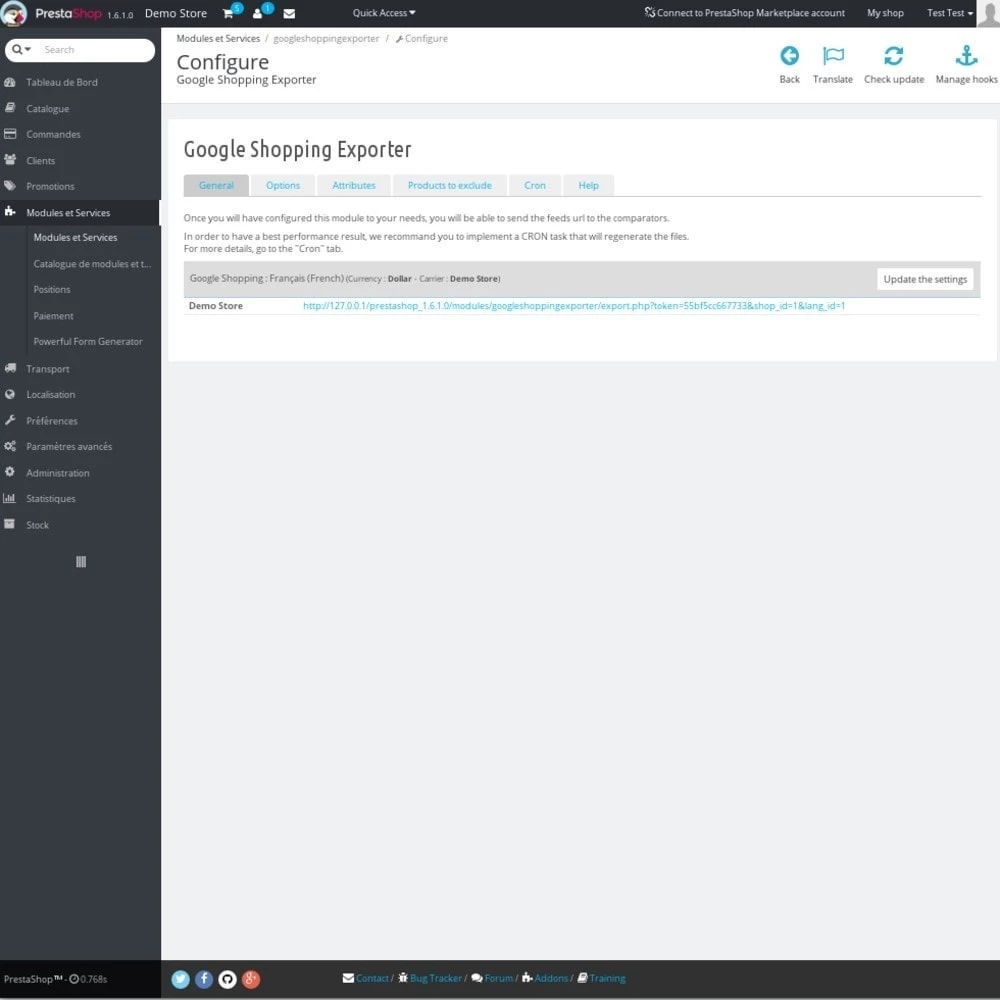Open the shopping cart orders notification icon
The width and height of the screenshot is (1000, 1000).
[228, 13]
